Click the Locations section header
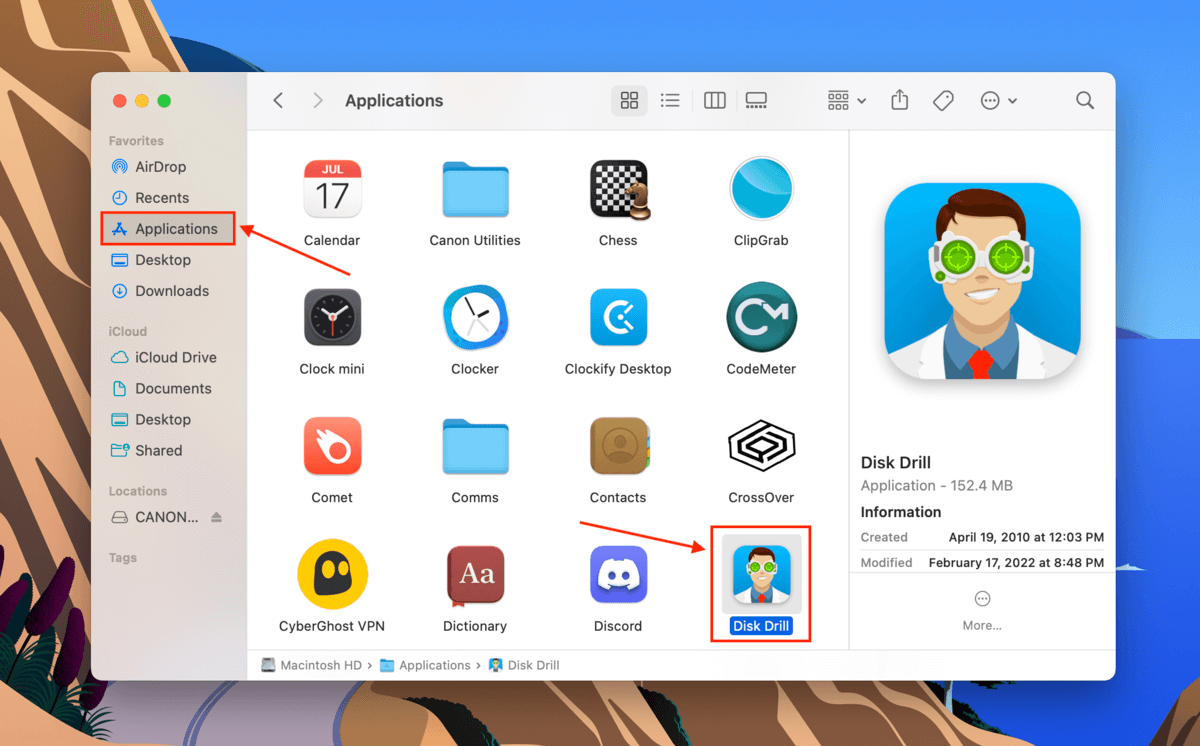 tap(138, 491)
